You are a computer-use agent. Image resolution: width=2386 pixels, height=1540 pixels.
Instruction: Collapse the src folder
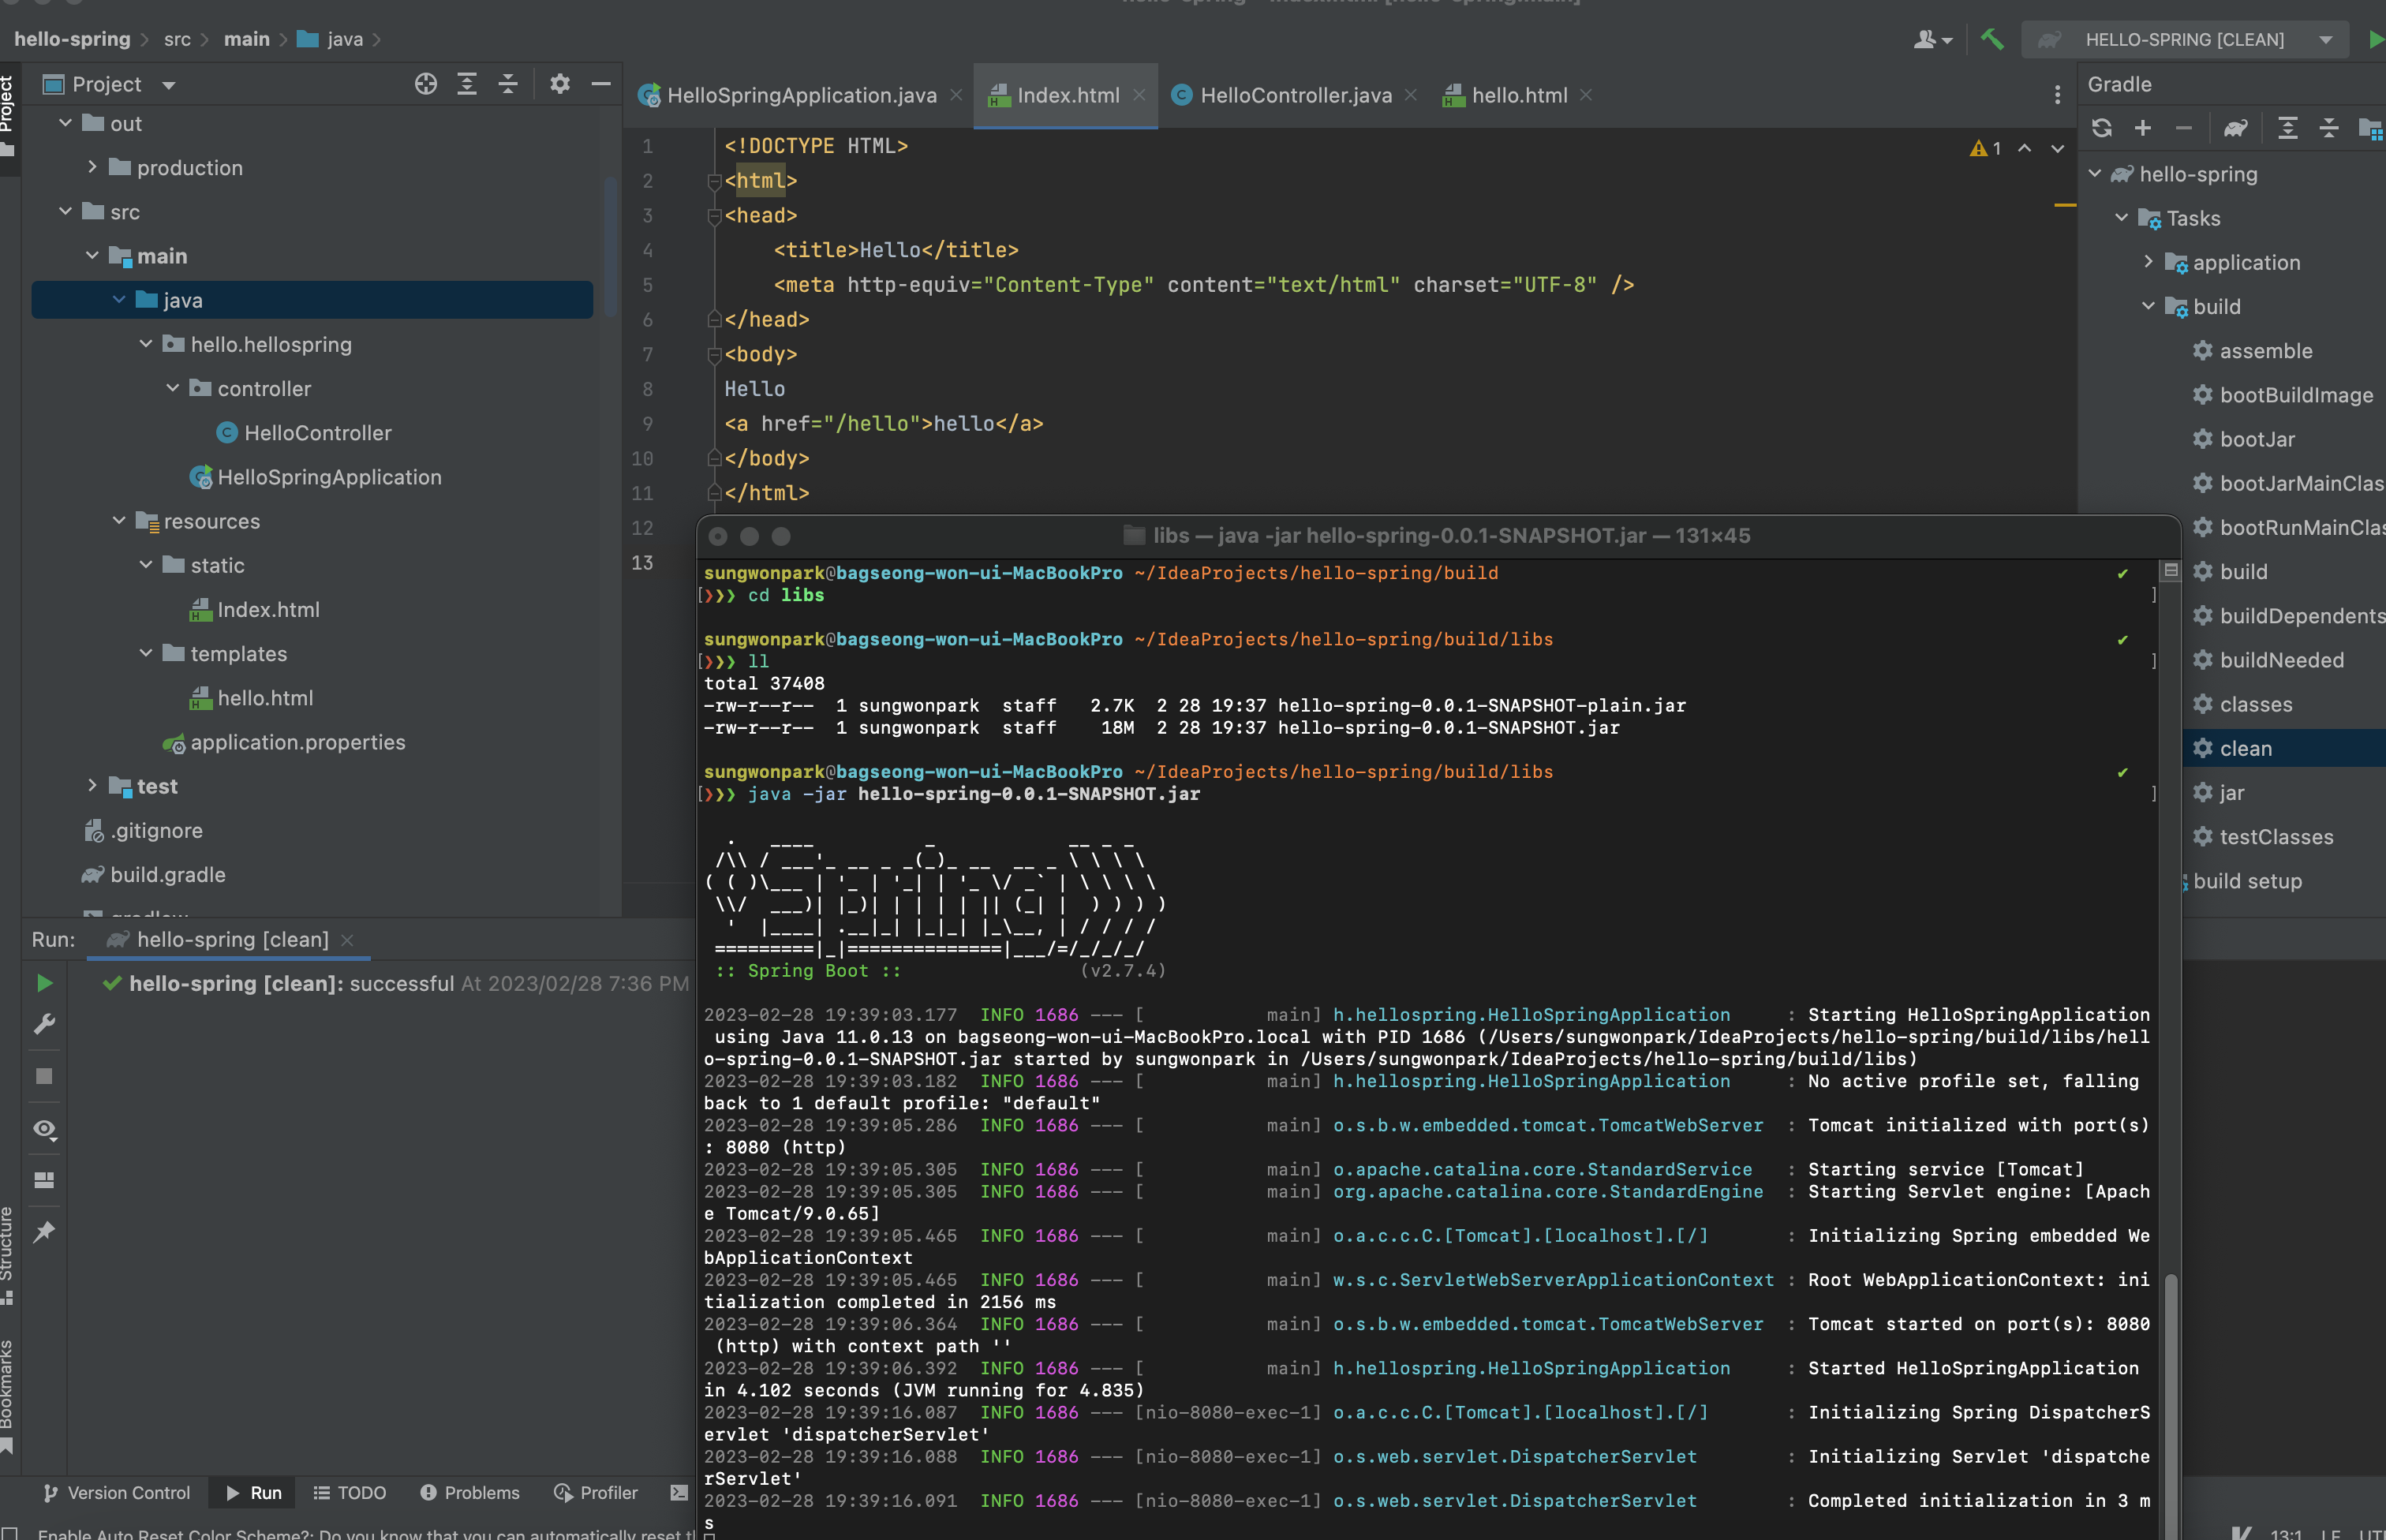tap(65, 211)
